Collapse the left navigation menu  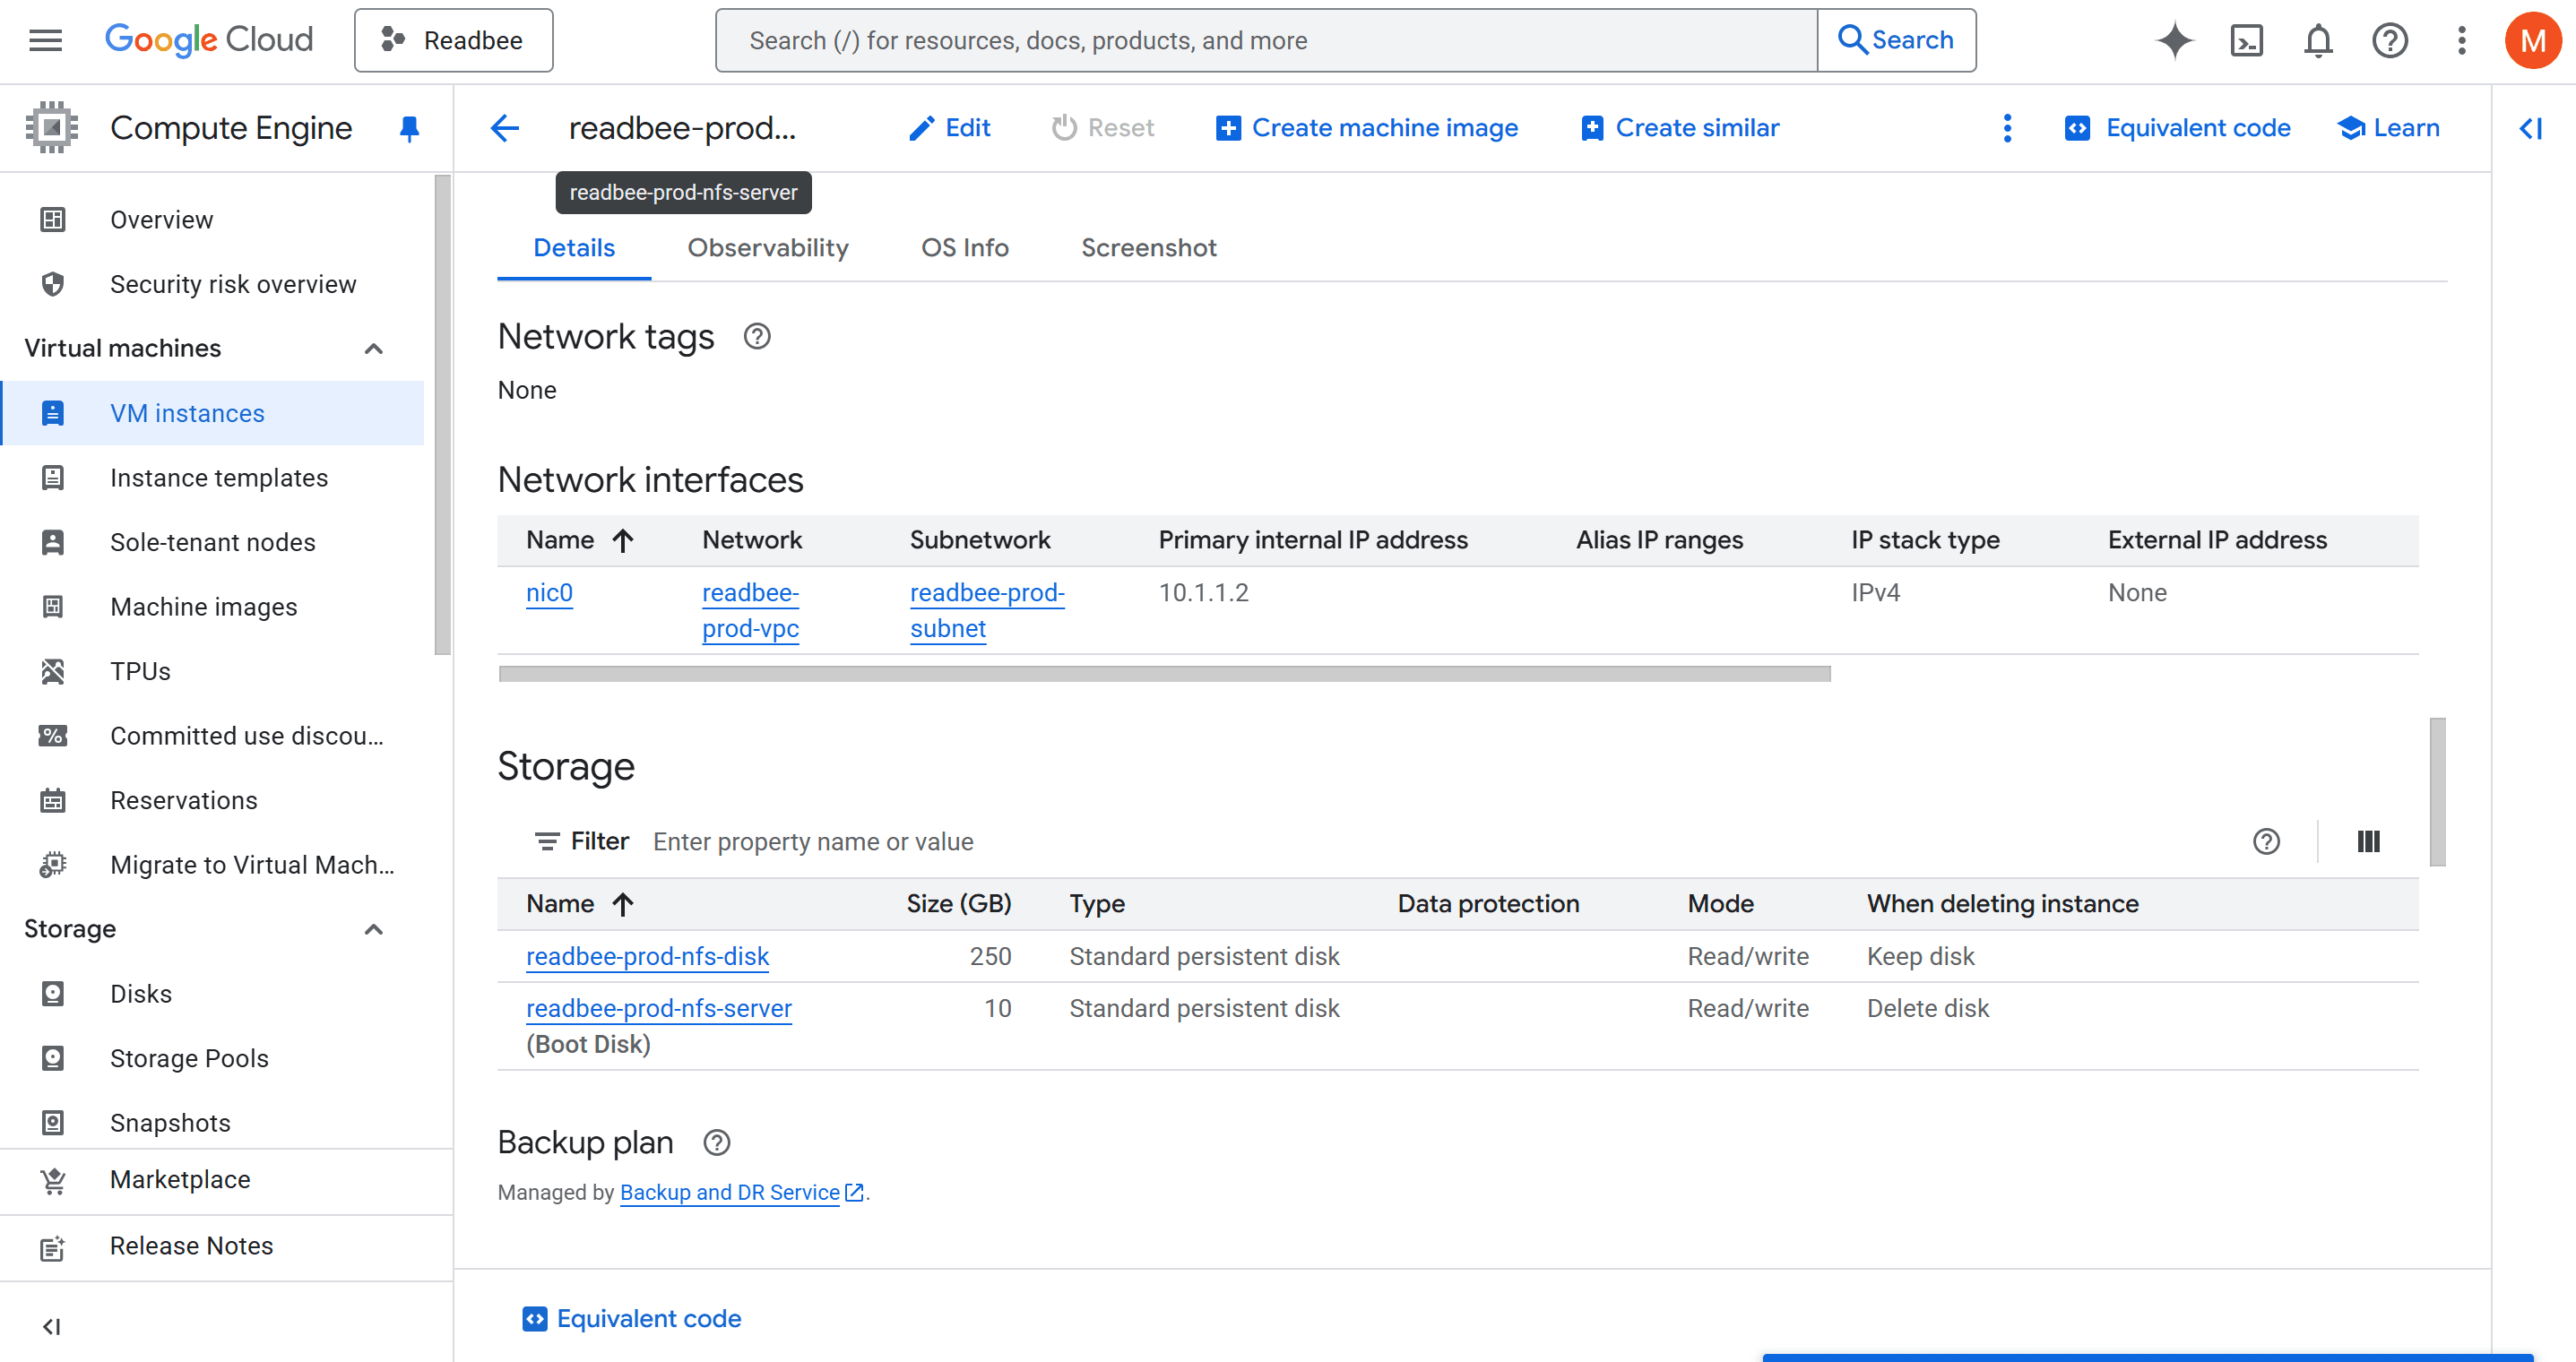52,1326
